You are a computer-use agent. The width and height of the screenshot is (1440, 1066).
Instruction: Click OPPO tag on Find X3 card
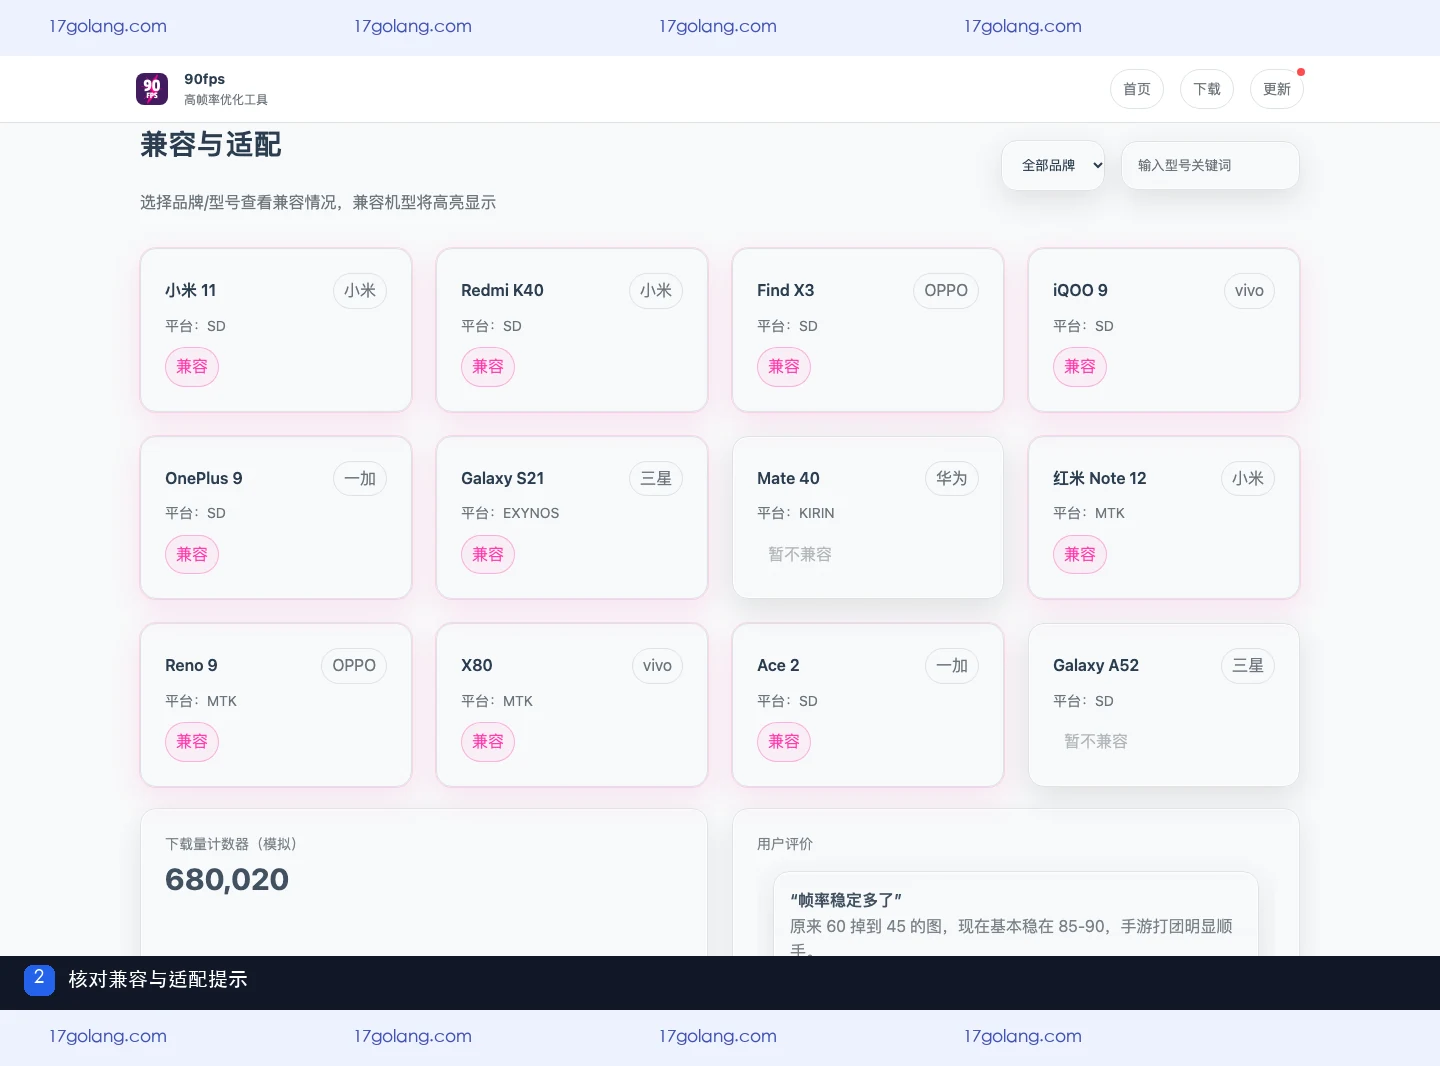tap(946, 290)
